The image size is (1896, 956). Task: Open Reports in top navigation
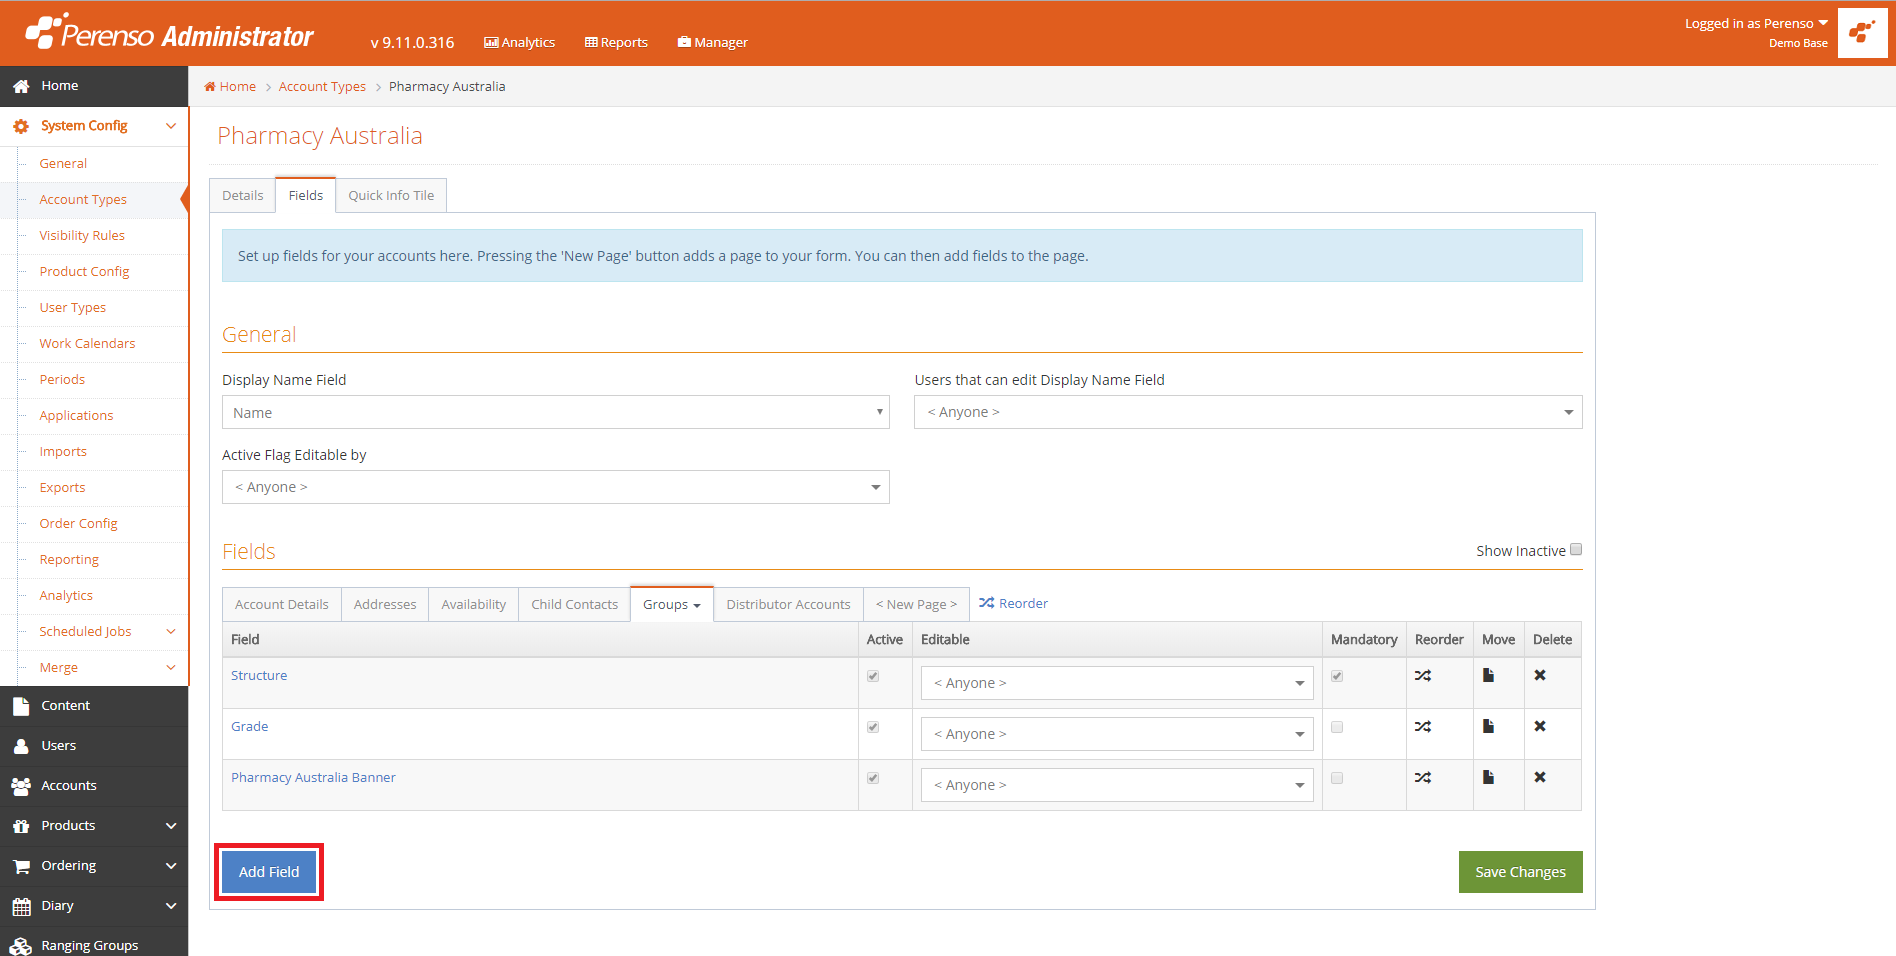616,42
